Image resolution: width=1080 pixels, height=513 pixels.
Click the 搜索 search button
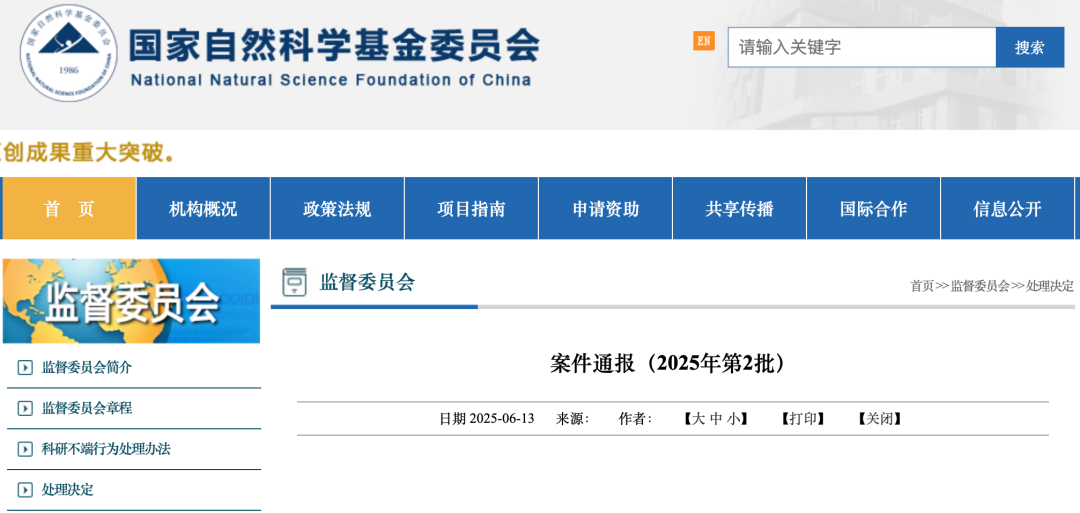(x=1030, y=48)
